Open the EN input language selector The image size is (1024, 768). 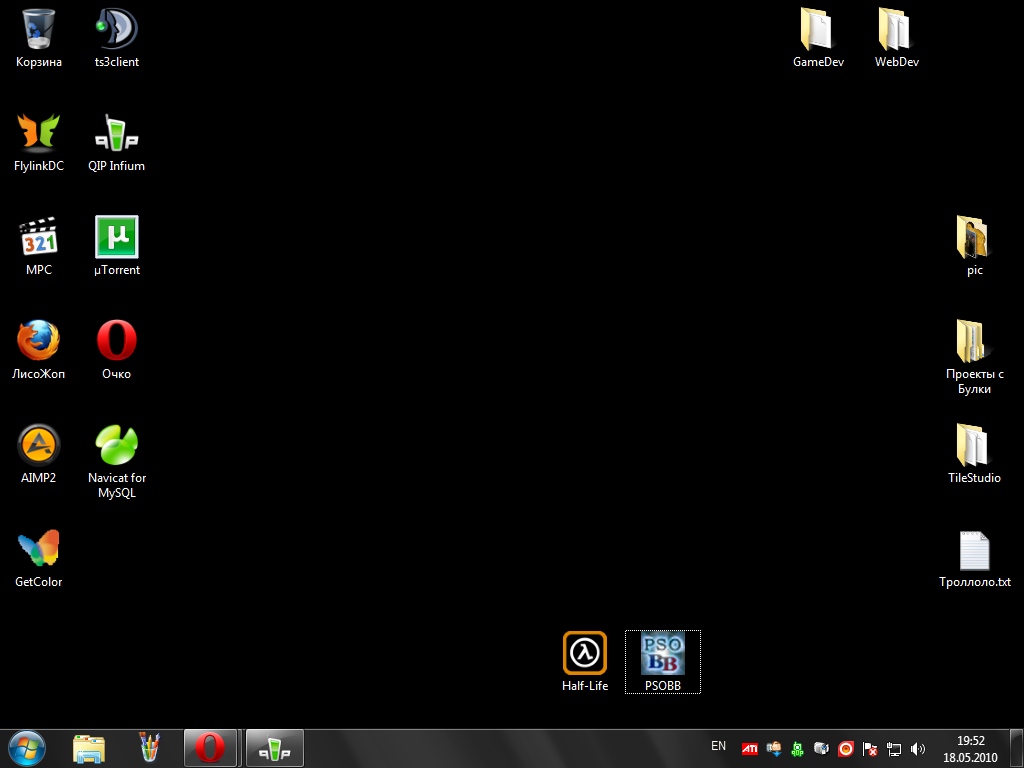pos(718,746)
